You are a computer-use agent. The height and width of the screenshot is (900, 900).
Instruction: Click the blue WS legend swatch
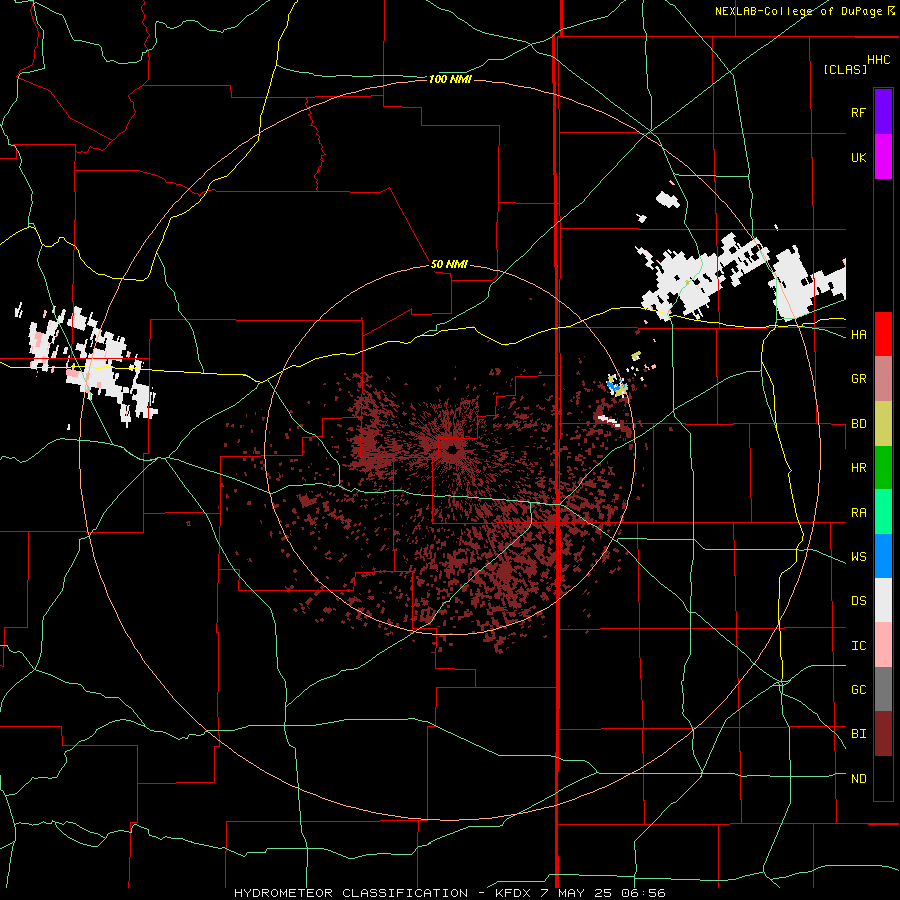coord(883,556)
